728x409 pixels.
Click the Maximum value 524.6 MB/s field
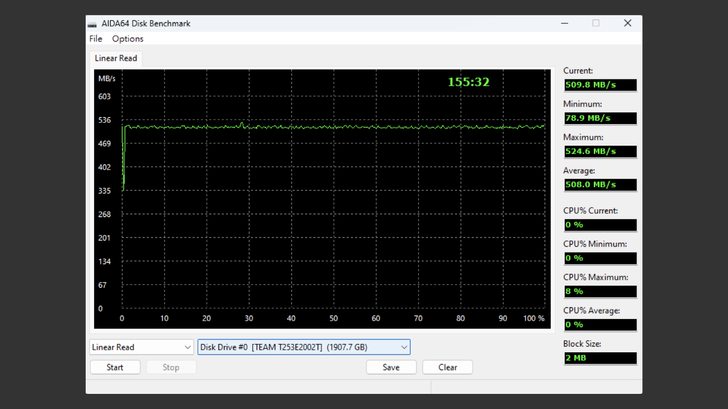pos(599,151)
